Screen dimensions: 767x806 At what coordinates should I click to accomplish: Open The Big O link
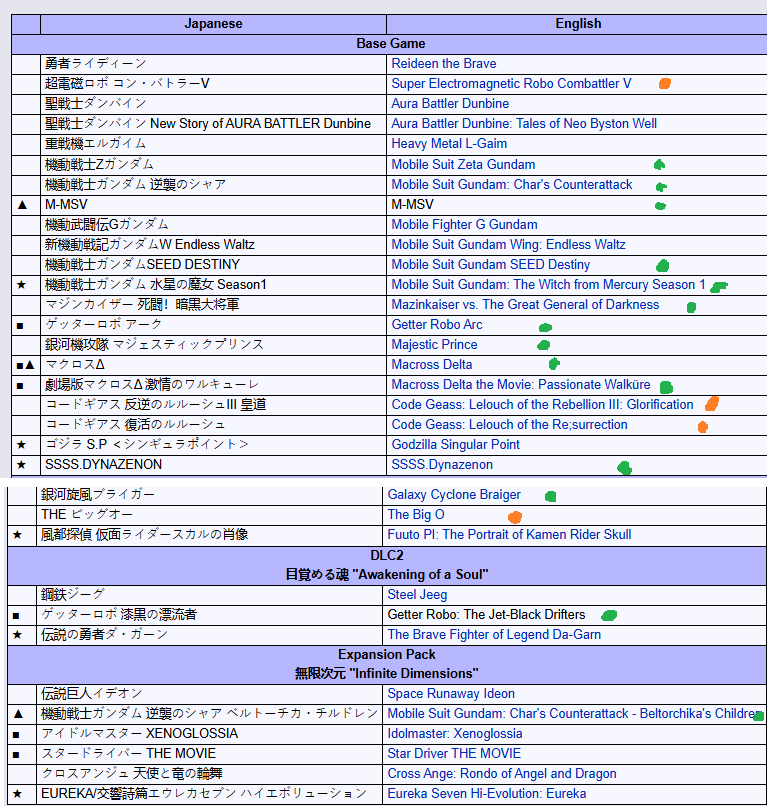[x=416, y=515]
